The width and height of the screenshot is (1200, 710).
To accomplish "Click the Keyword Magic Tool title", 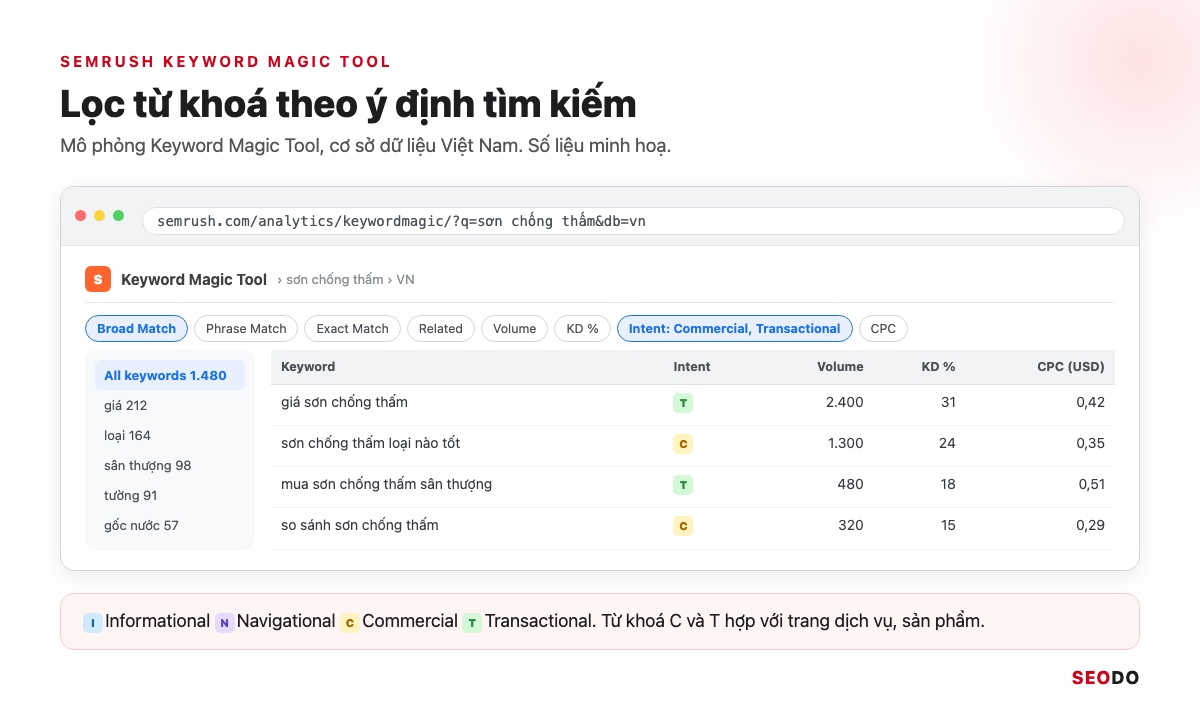I will pos(194,280).
